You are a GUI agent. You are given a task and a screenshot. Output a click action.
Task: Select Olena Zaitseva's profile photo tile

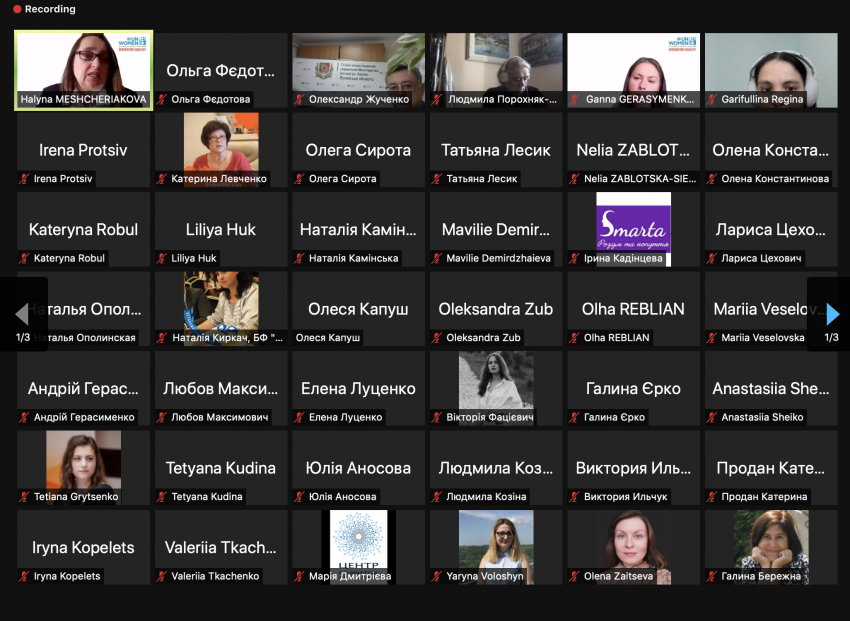[x=634, y=547]
